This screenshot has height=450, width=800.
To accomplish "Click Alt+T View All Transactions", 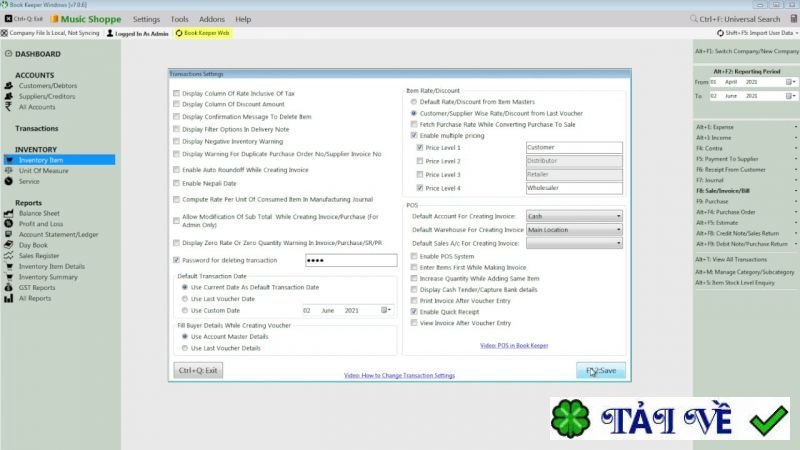I will 731,260.
